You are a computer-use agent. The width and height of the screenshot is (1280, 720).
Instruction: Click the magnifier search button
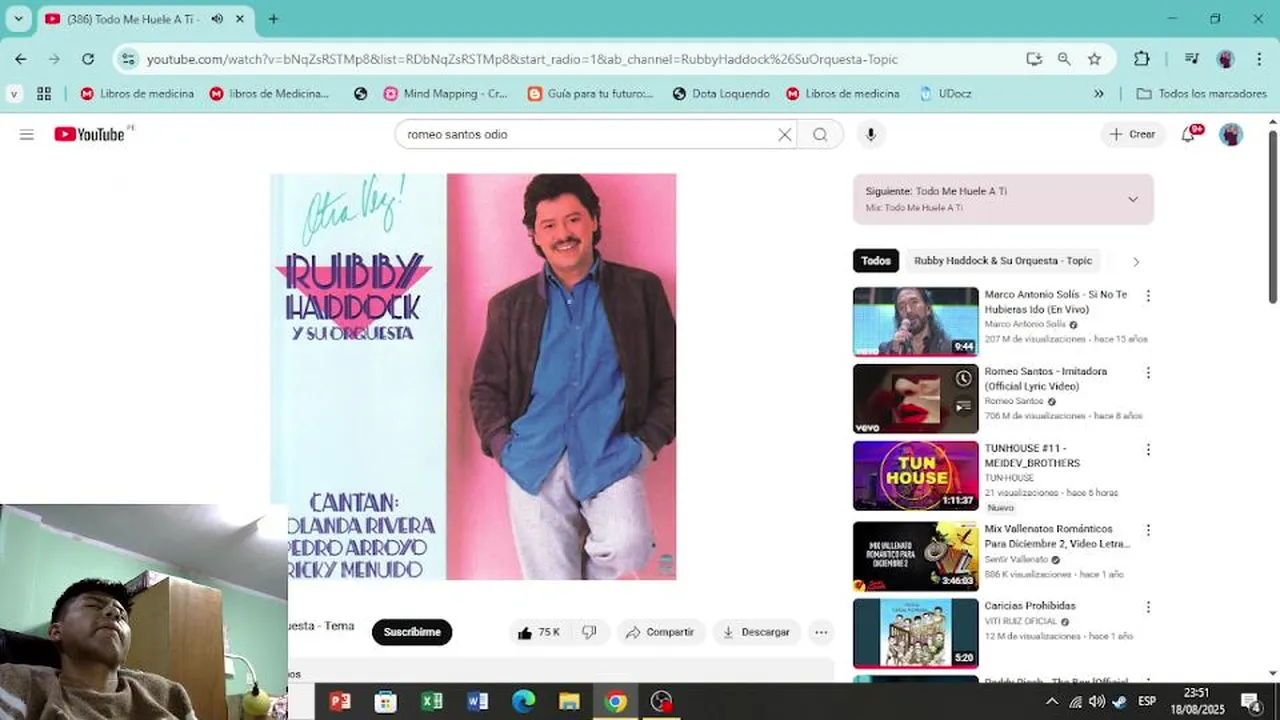(x=820, y=134)
